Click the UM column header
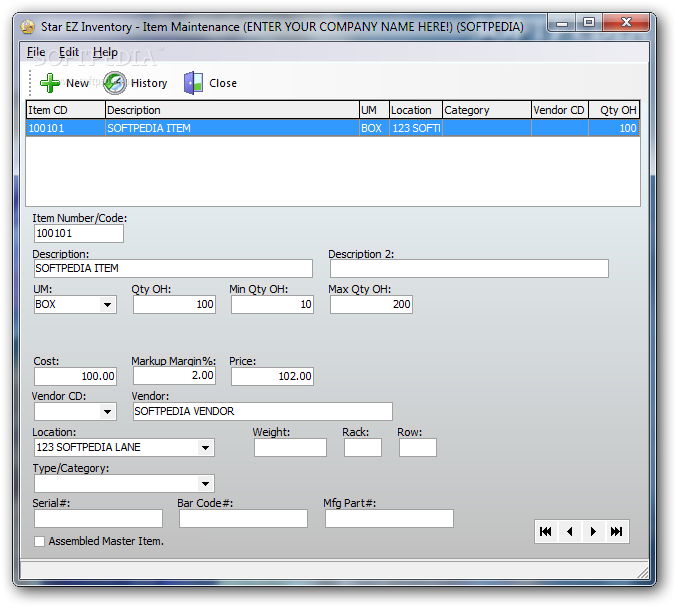Screen dimensions: 677x607 pos(374,110)
